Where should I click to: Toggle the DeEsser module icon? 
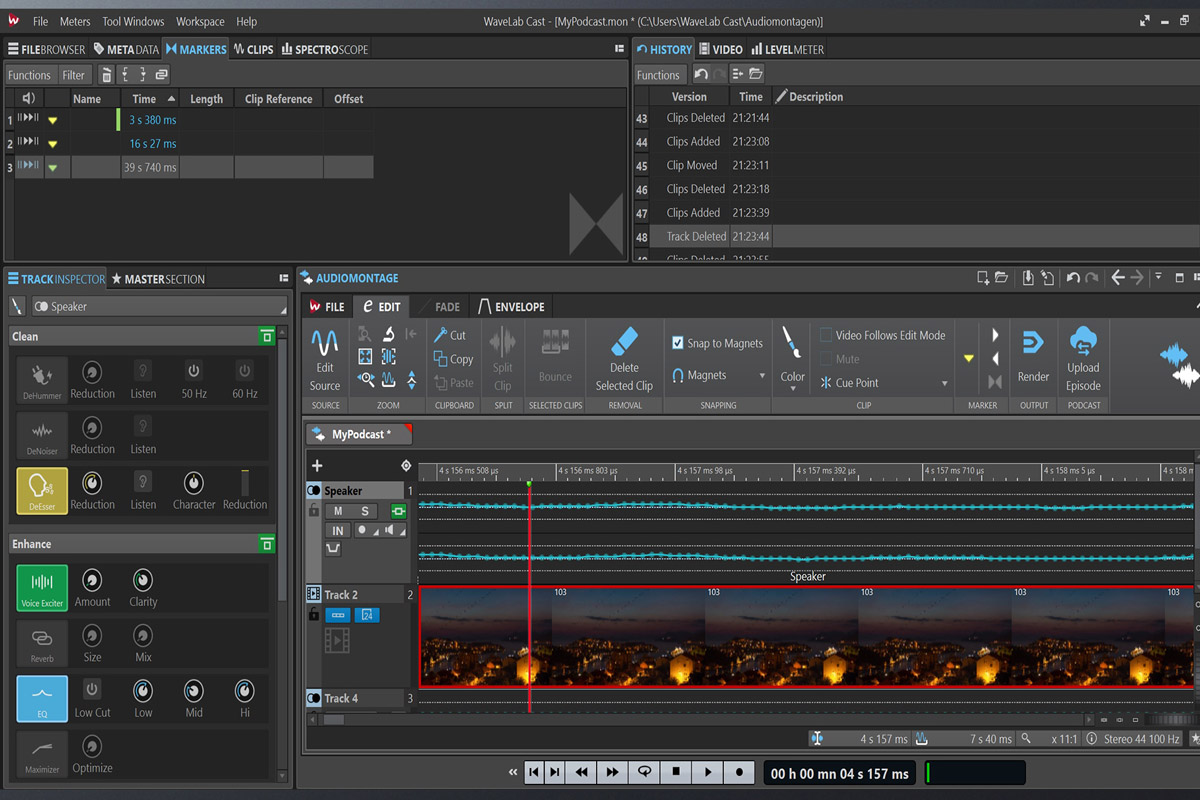tap(42, 491)
